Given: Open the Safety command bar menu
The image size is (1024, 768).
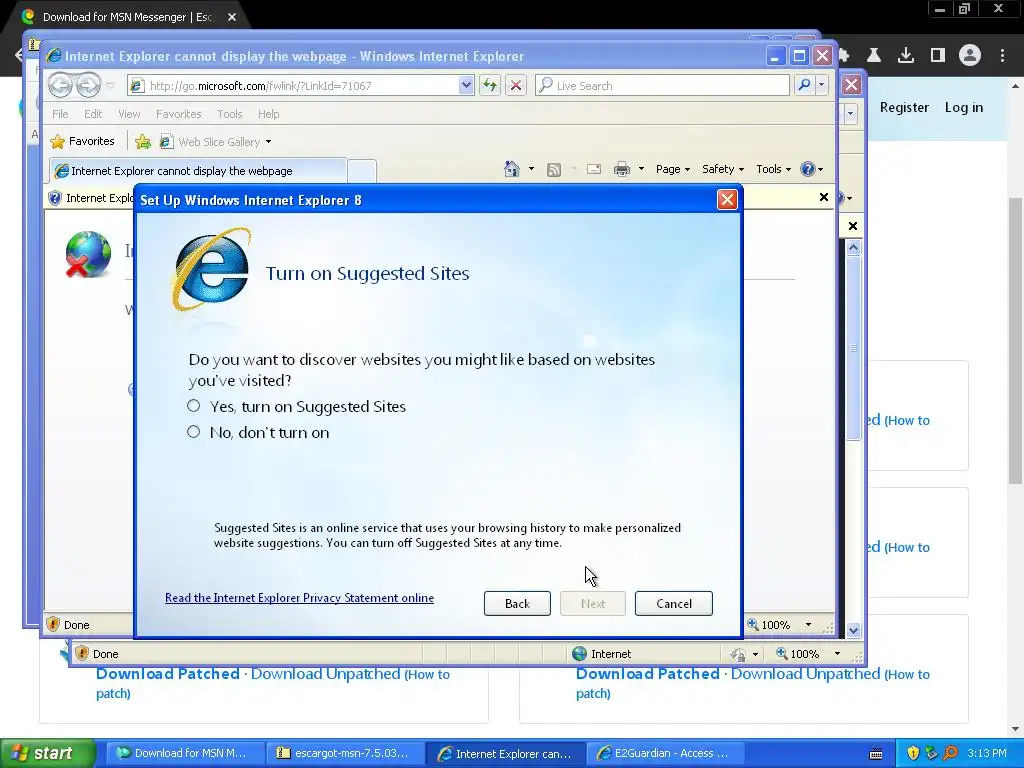Looking at the screenshot, I should pyautogui.click(x=722, y=169).
